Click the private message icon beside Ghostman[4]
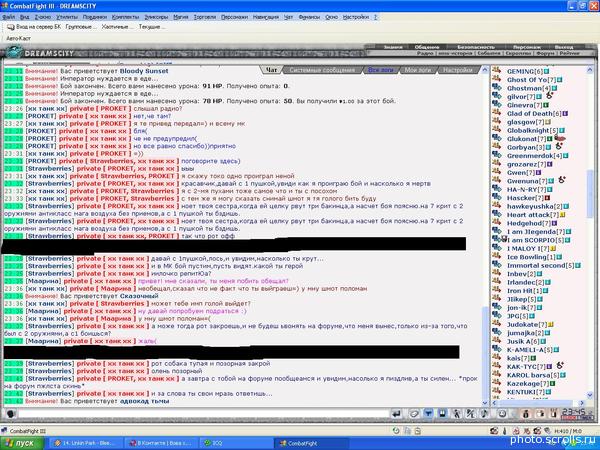 coord(497,87)
